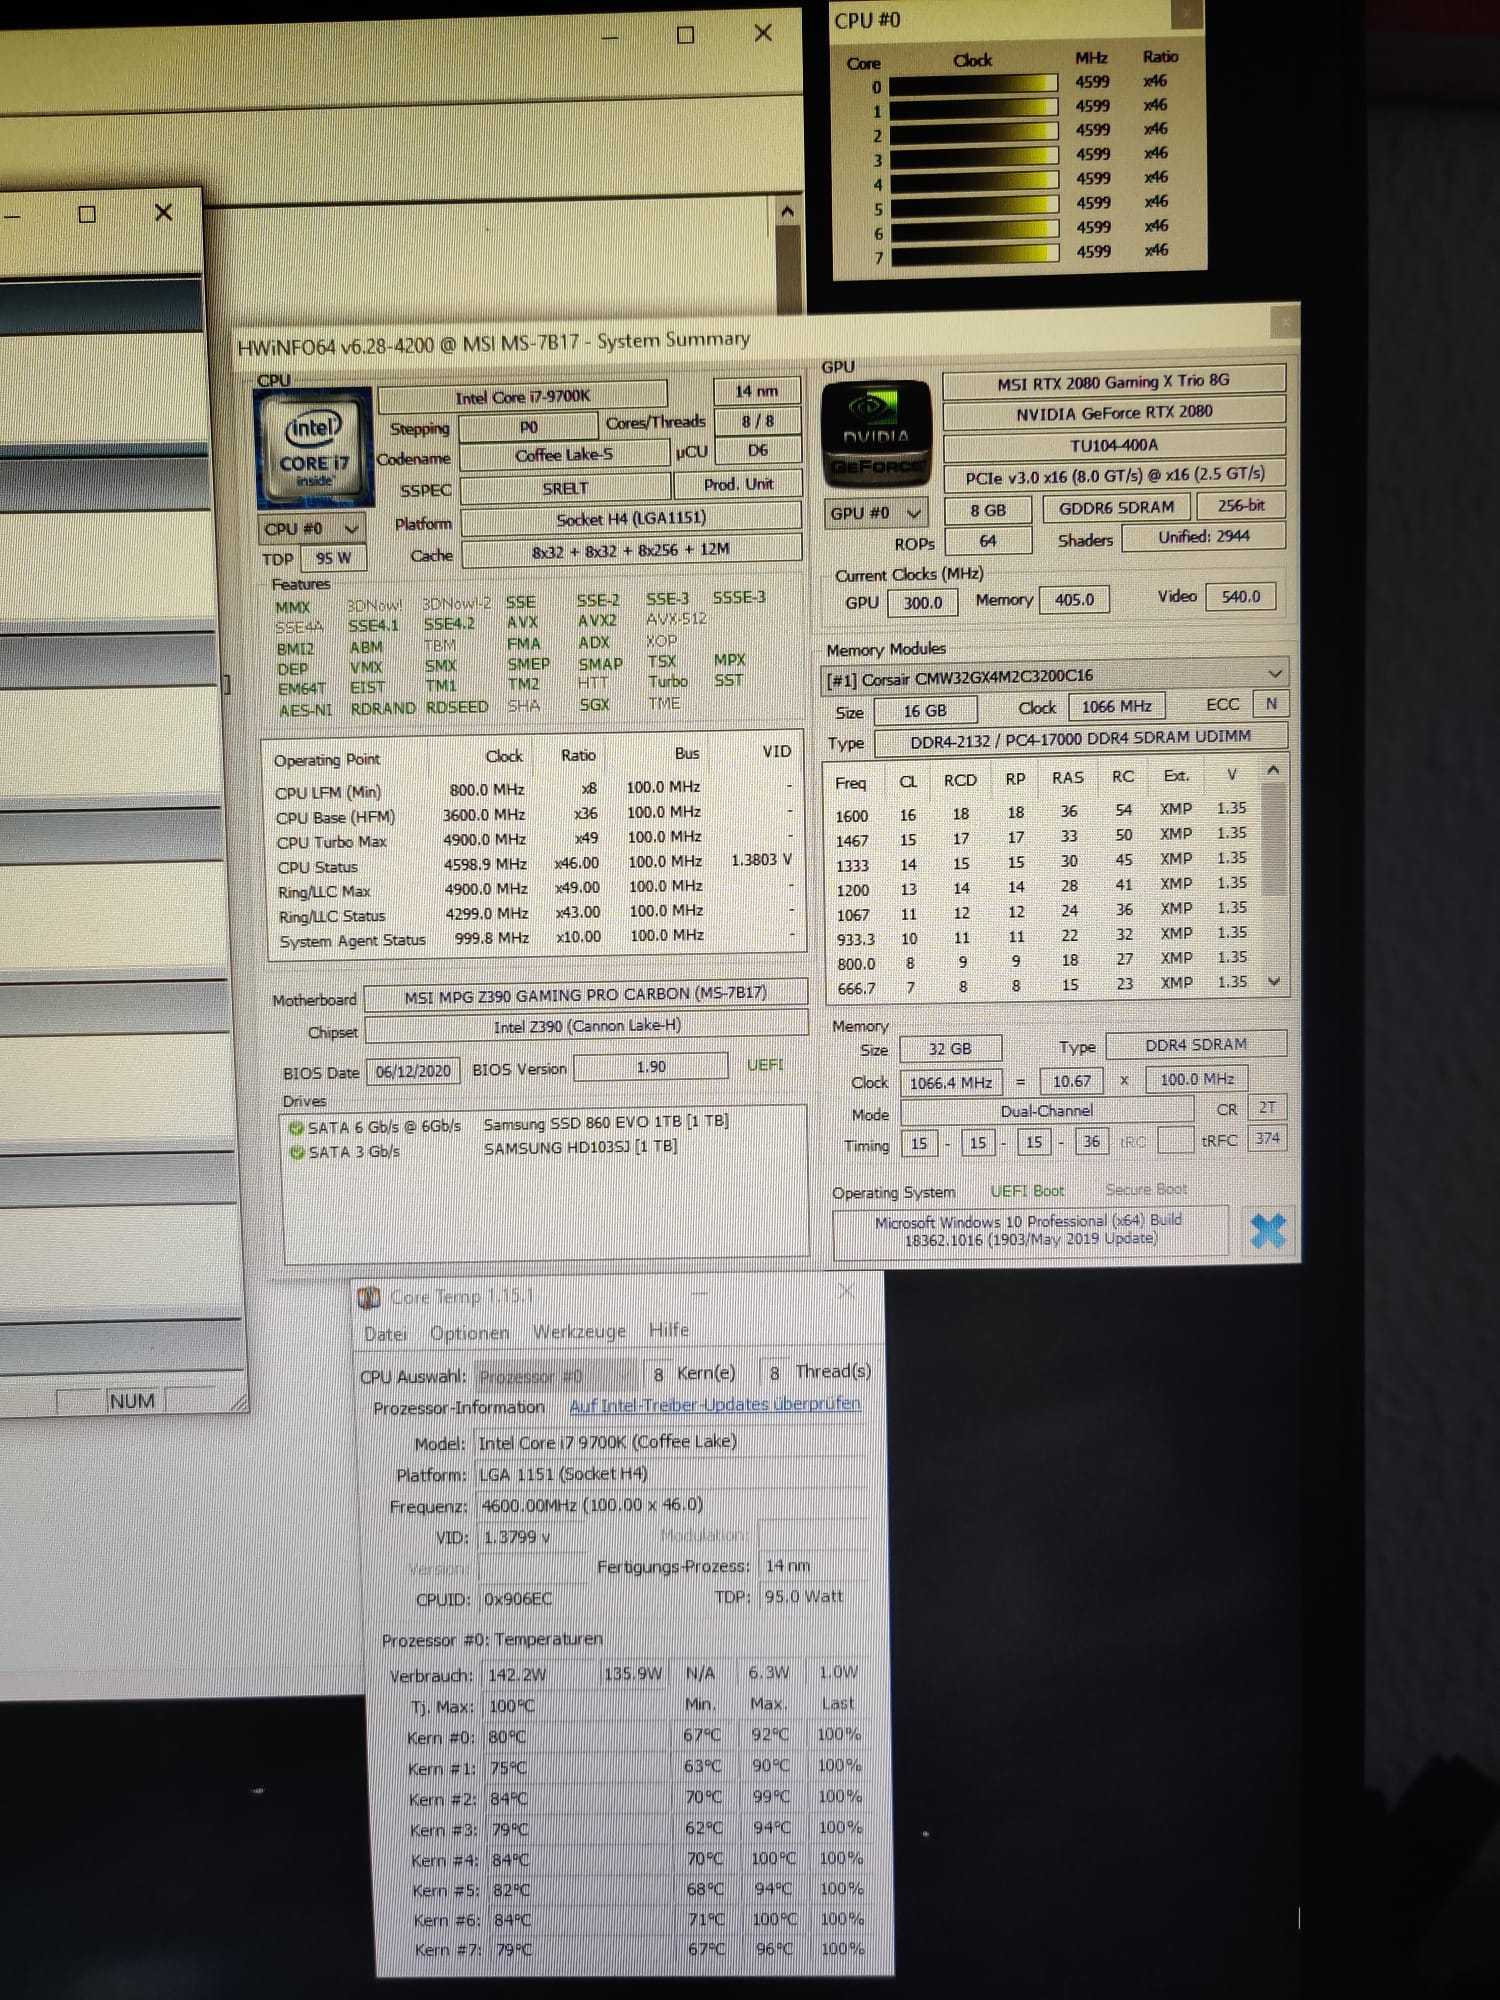The height and width of the screenshot is (2000, 1500).
Task: Close the CPU #0 clock window
Action: pos(1187,13)
